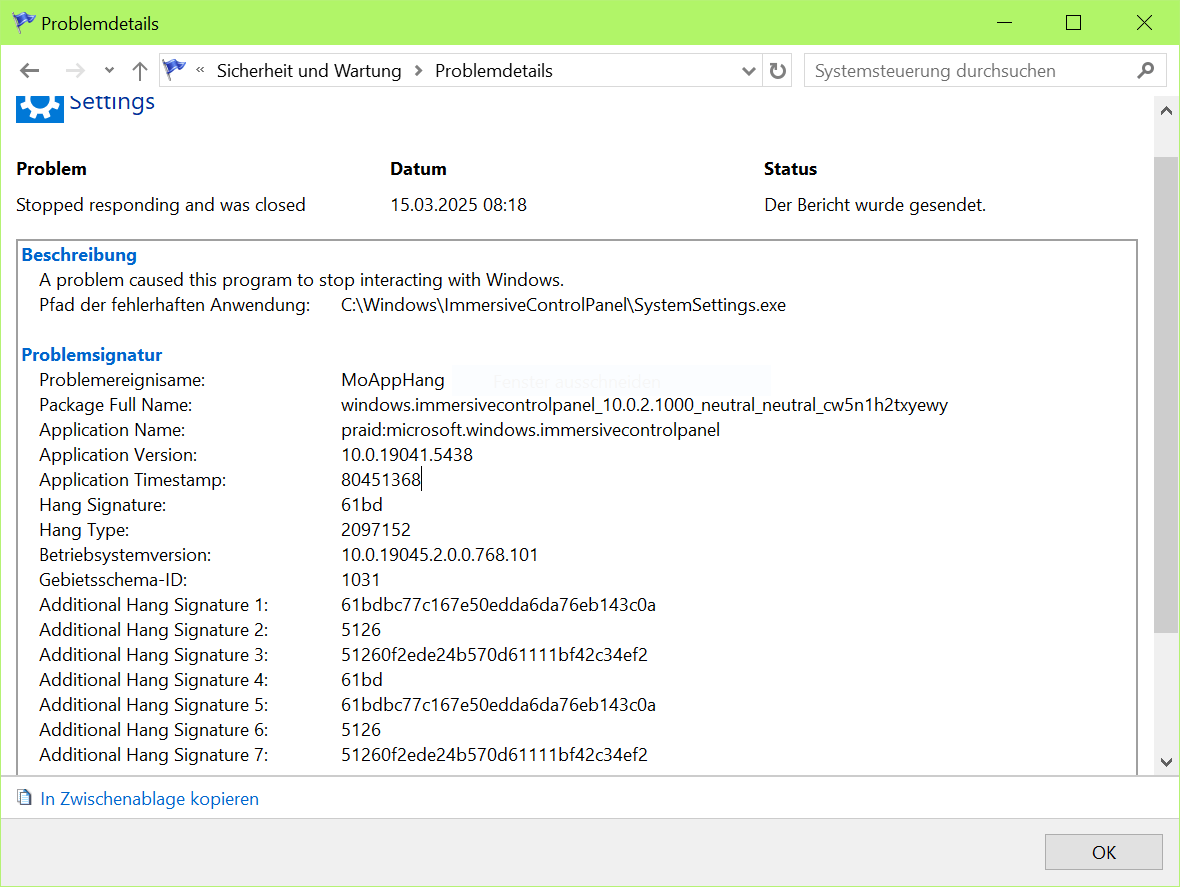Open the address bar history dropdown
The height and width of the screenshot is (887, 1180).
[x=748, y=71]
